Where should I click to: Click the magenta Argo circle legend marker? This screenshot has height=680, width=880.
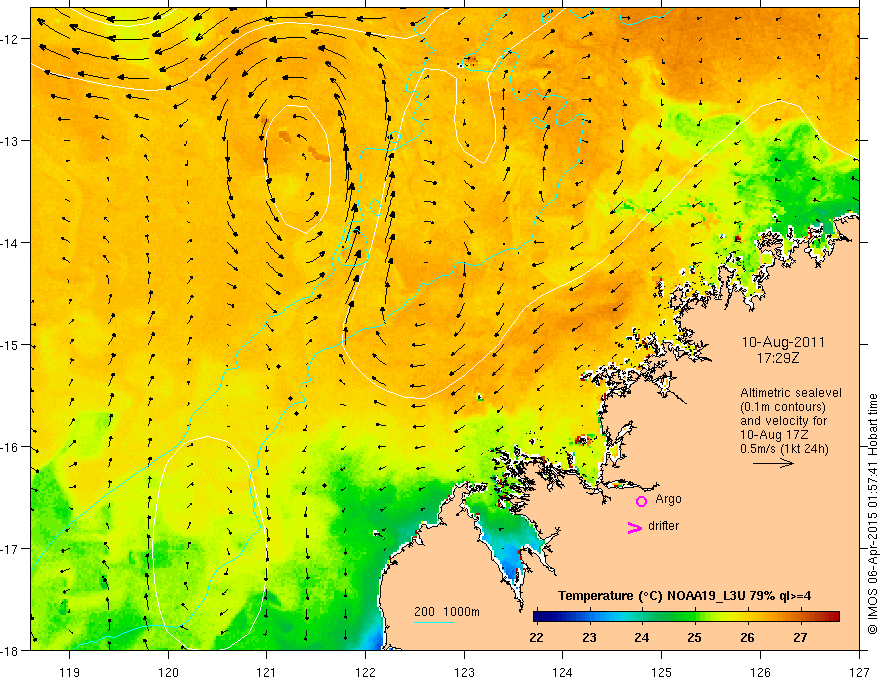click(x=641, y=501)
